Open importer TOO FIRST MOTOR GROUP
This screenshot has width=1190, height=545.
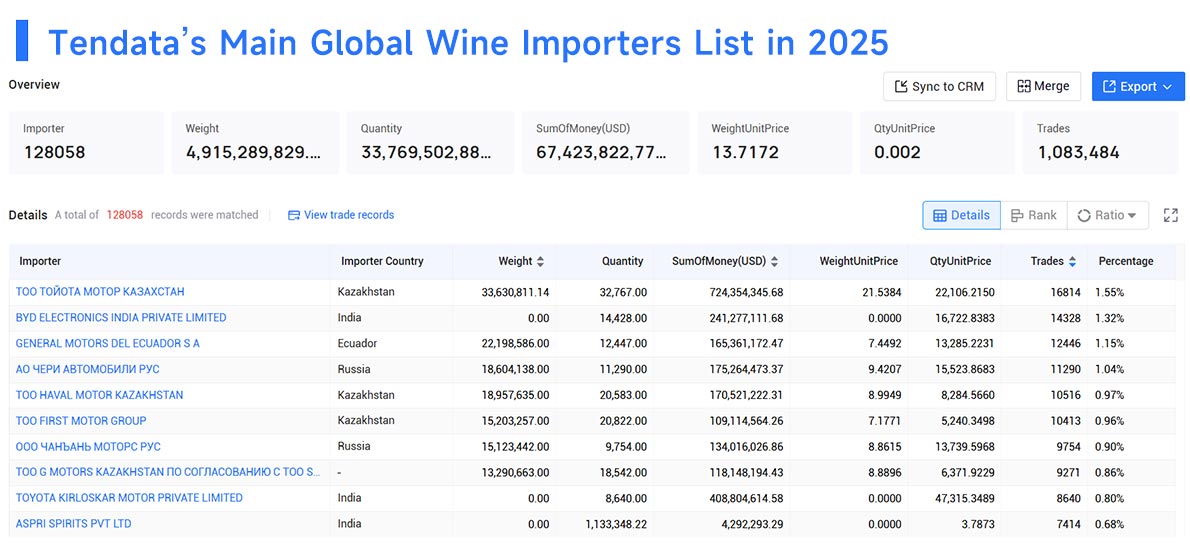tap(81, 421)
